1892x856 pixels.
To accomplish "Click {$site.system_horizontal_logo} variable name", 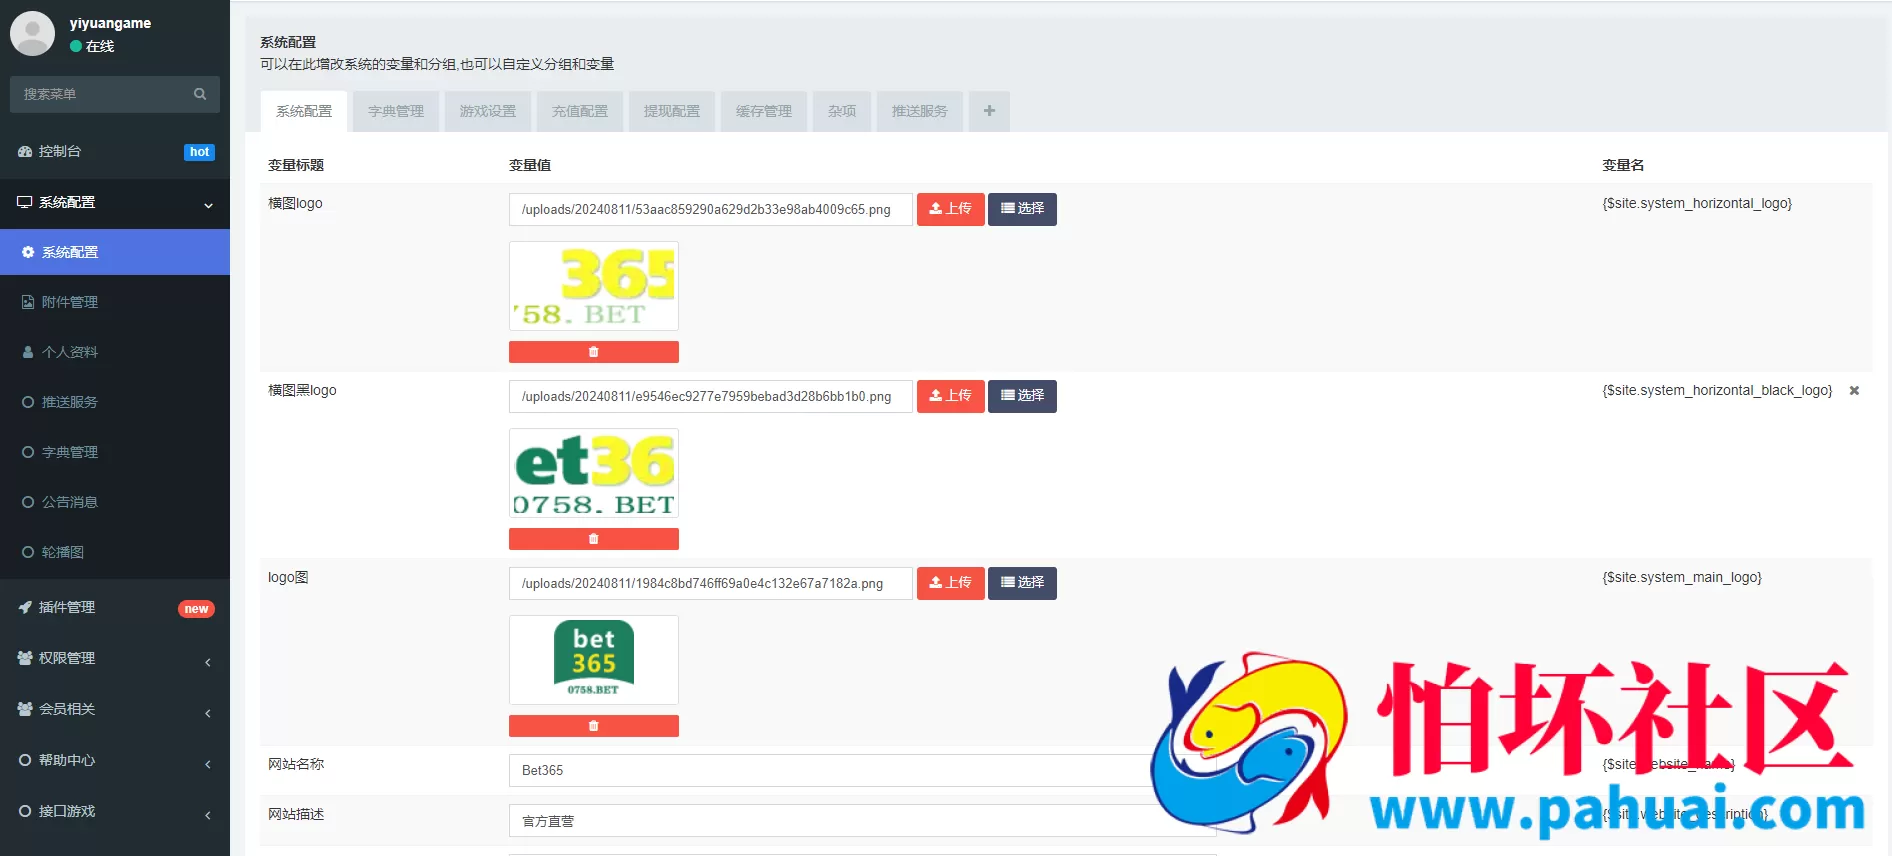I will click(1697, 203).
